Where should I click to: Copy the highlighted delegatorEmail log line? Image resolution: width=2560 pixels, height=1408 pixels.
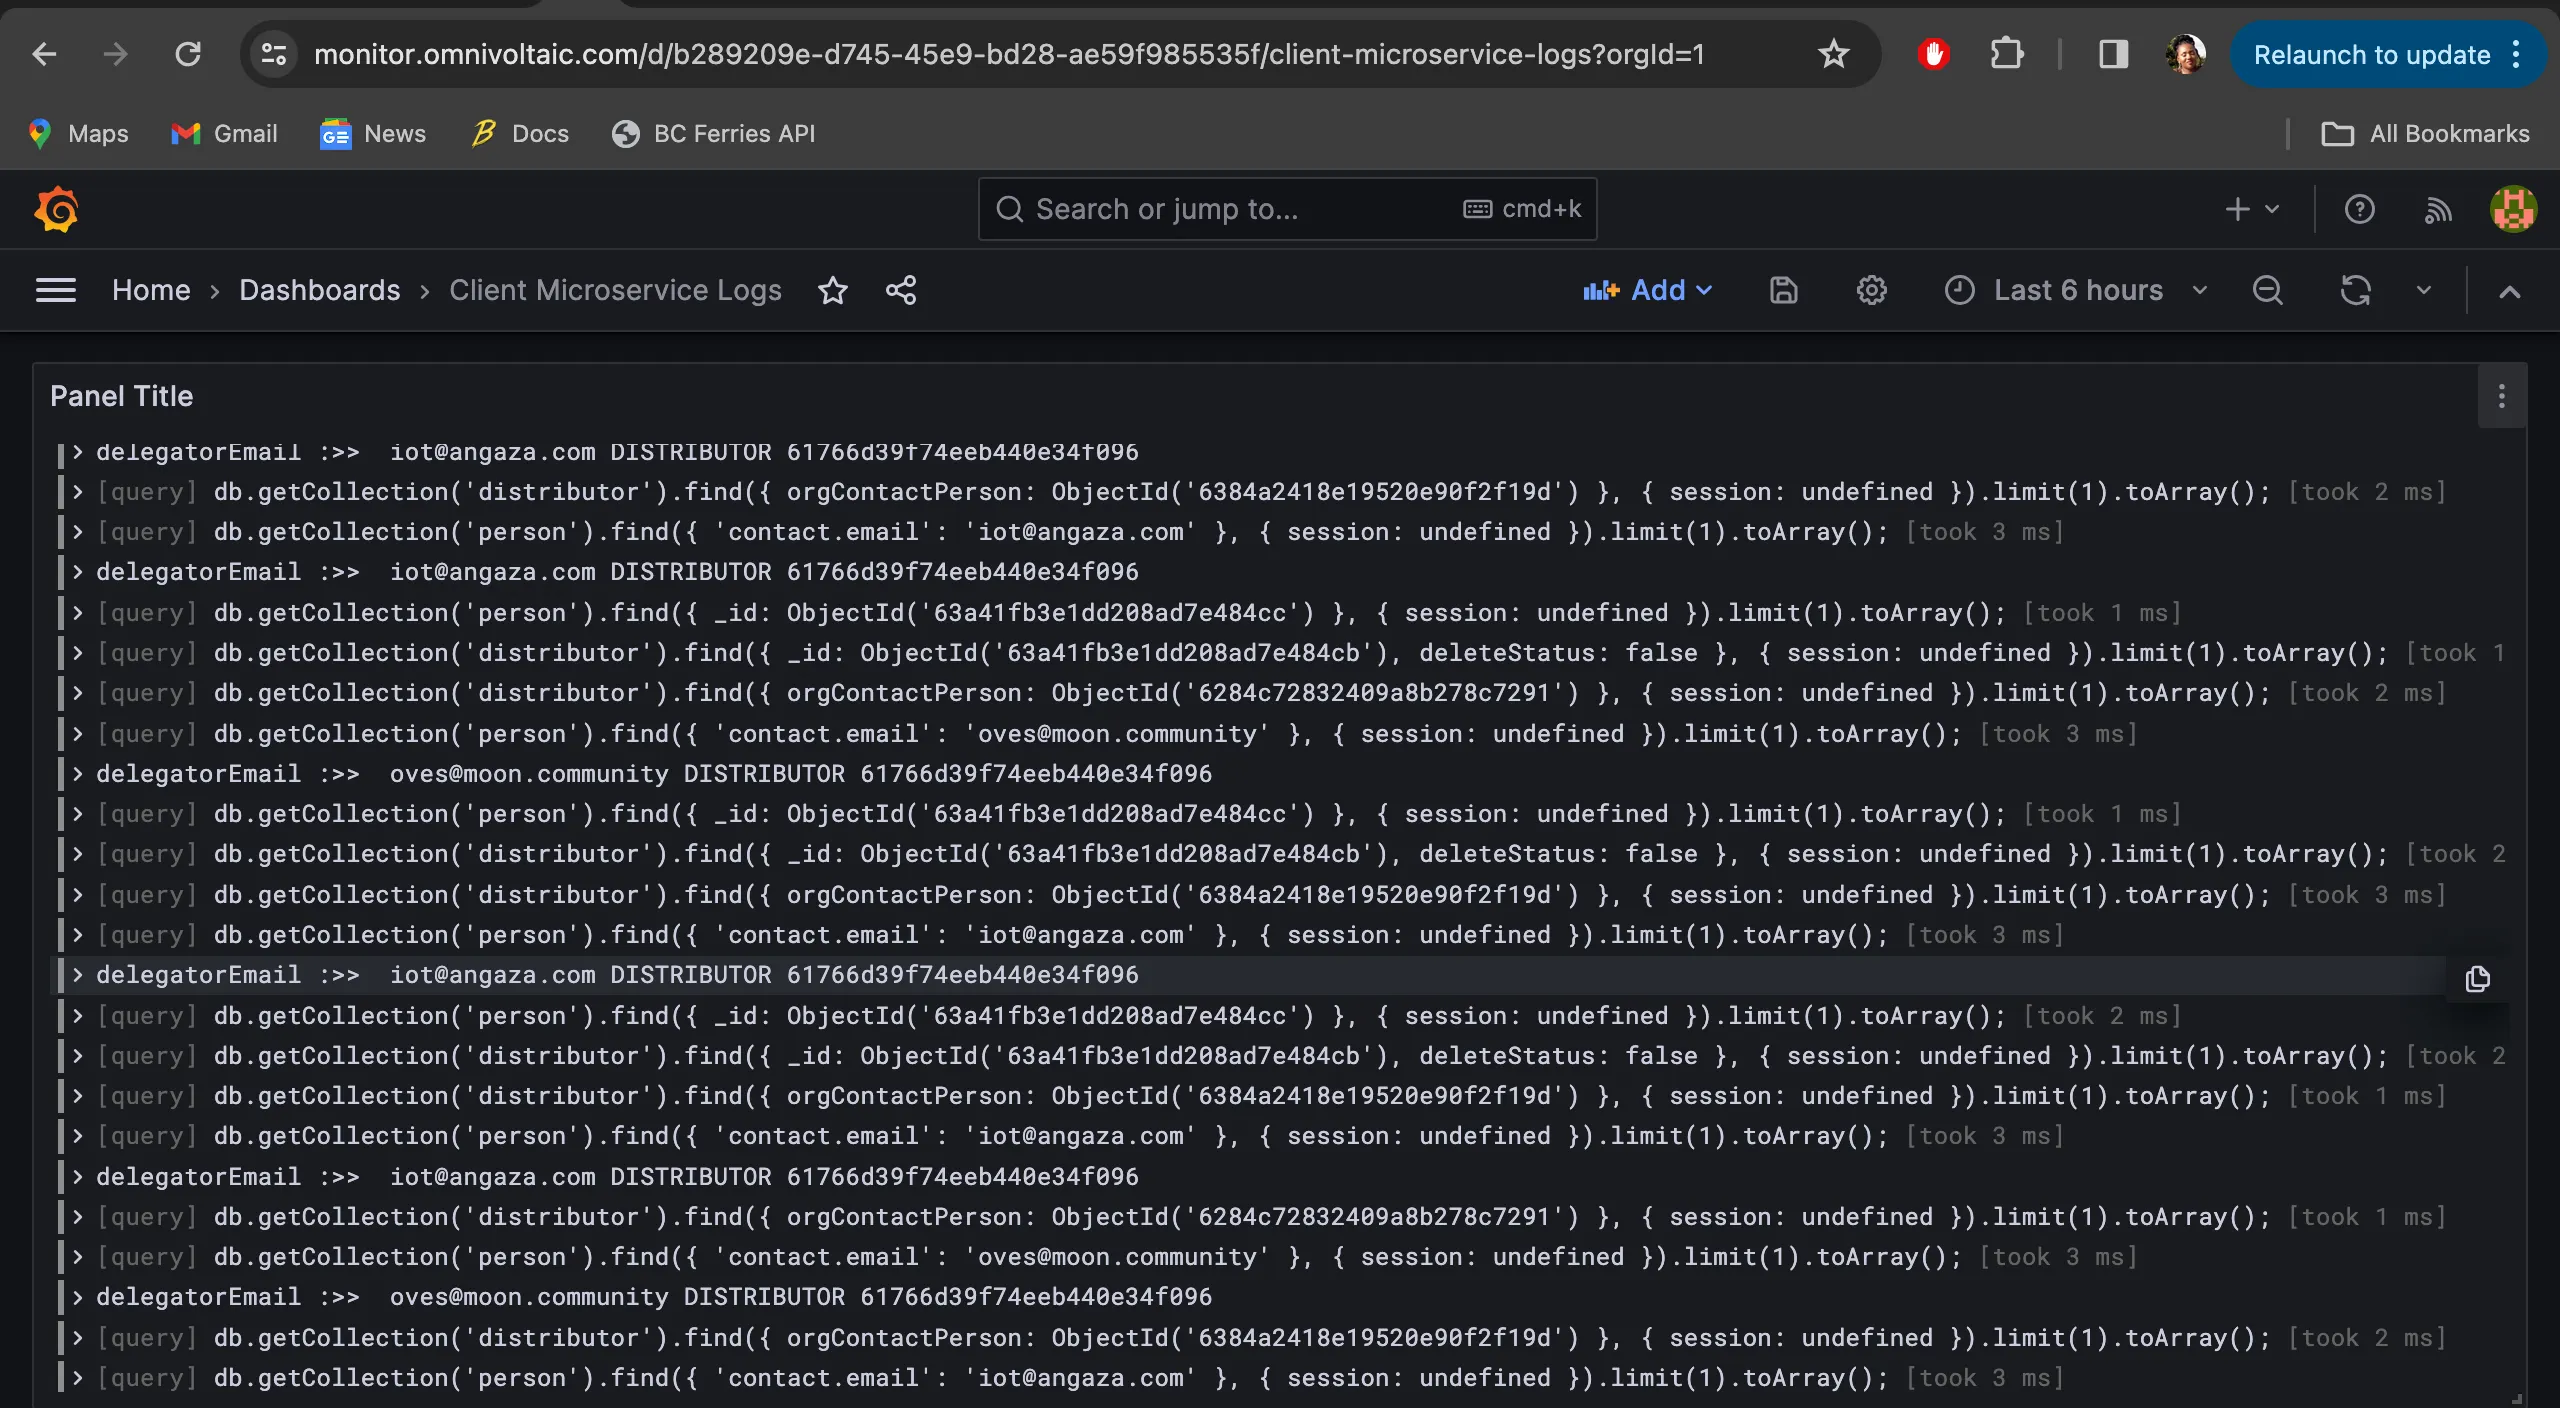click(2477, 979)
